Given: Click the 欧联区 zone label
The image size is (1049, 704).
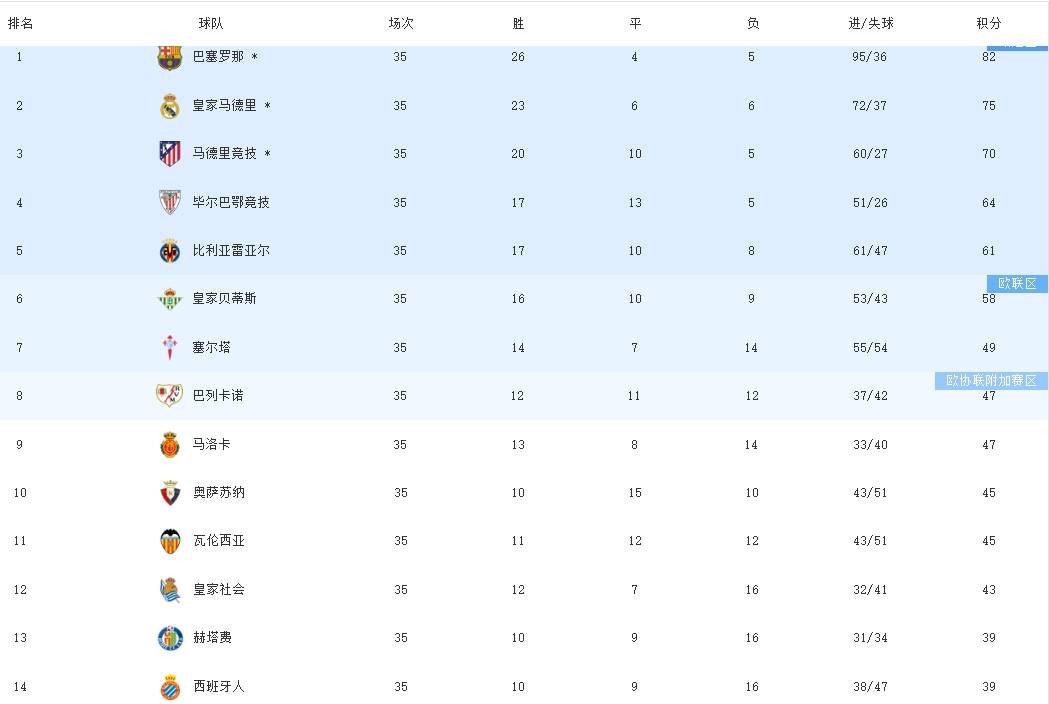Looking at the screenshot, I should click(x=1016, y=283).
